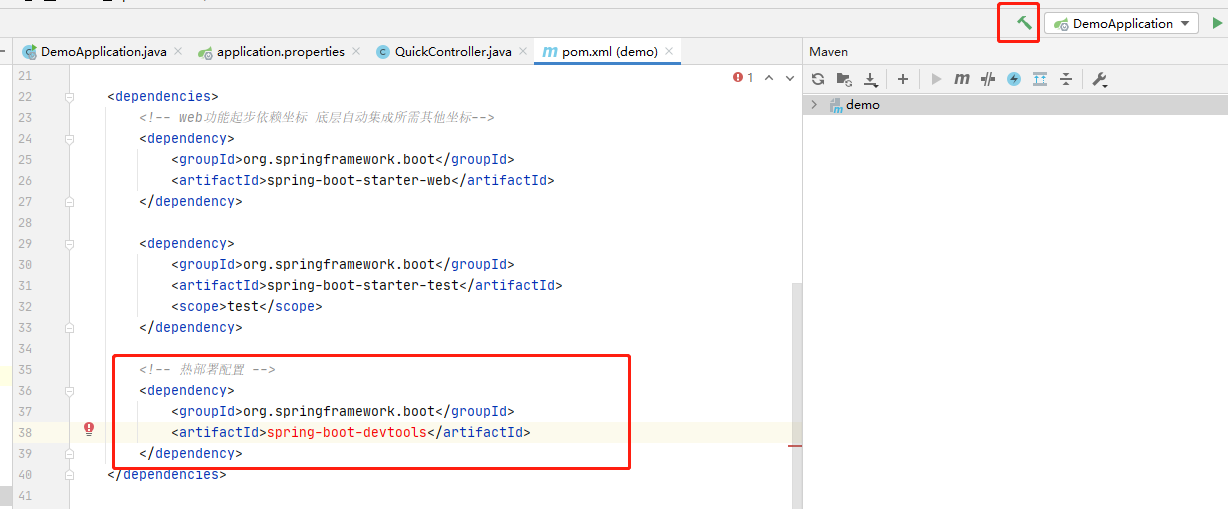This screenshot has height=509, width=1228.
Task: Go to next highlighted error arrow
Action: click(x=790, y=77)
